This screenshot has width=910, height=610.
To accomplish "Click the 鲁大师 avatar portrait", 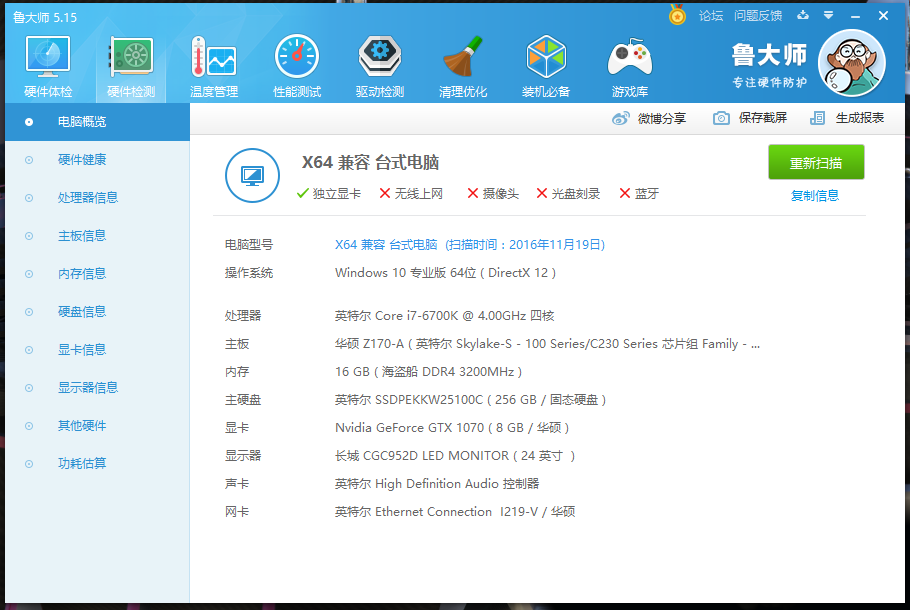I will point(851,63).
